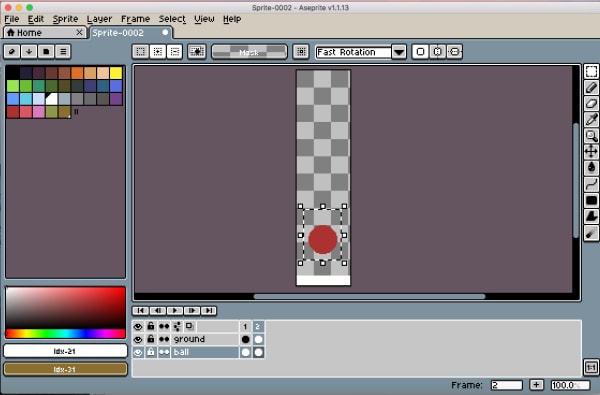Screen dimensions: 600x395
Task: Go to the last frame
Action: pos(209,310)
